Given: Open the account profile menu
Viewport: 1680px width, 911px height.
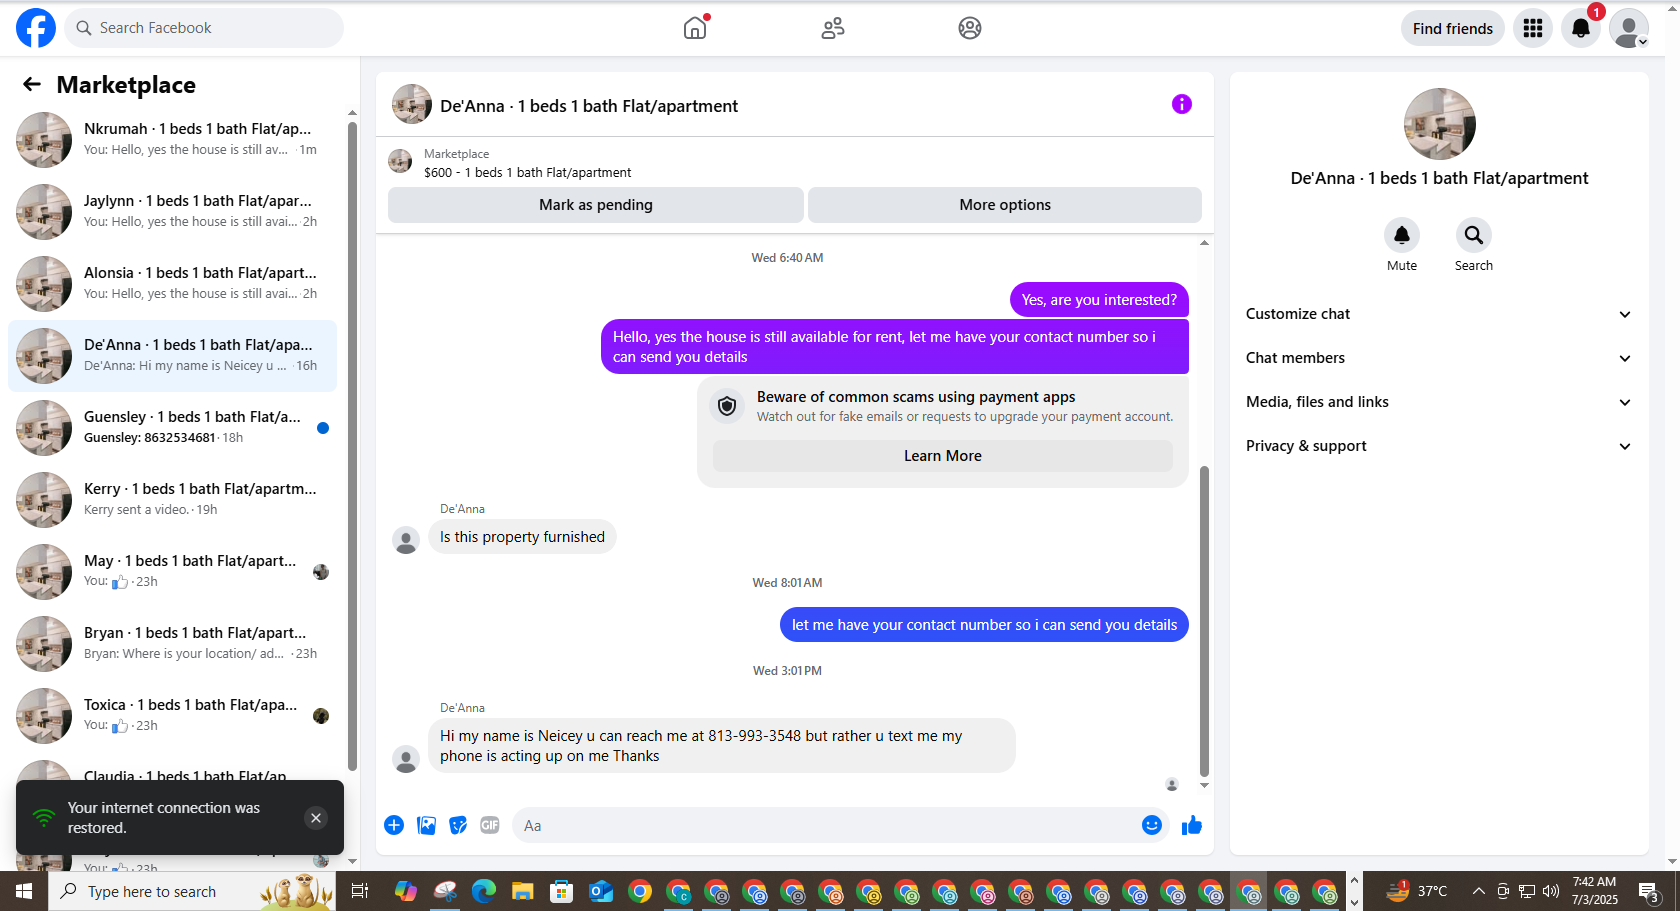Looking at the screenshot, I should (1629, 28).
